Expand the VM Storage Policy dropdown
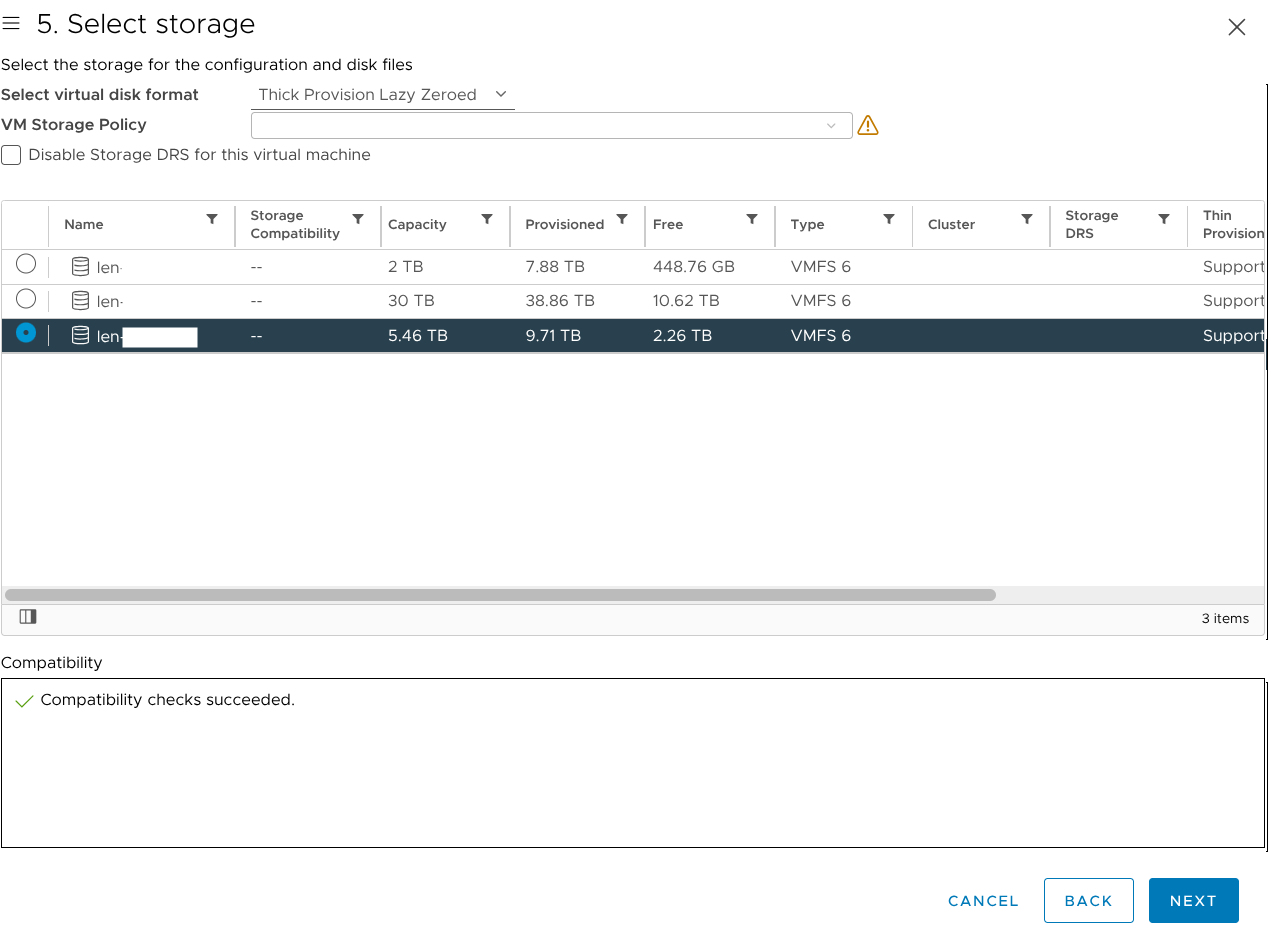The height and width of the screenshot is (933, 1271). (x=551, y=125)
